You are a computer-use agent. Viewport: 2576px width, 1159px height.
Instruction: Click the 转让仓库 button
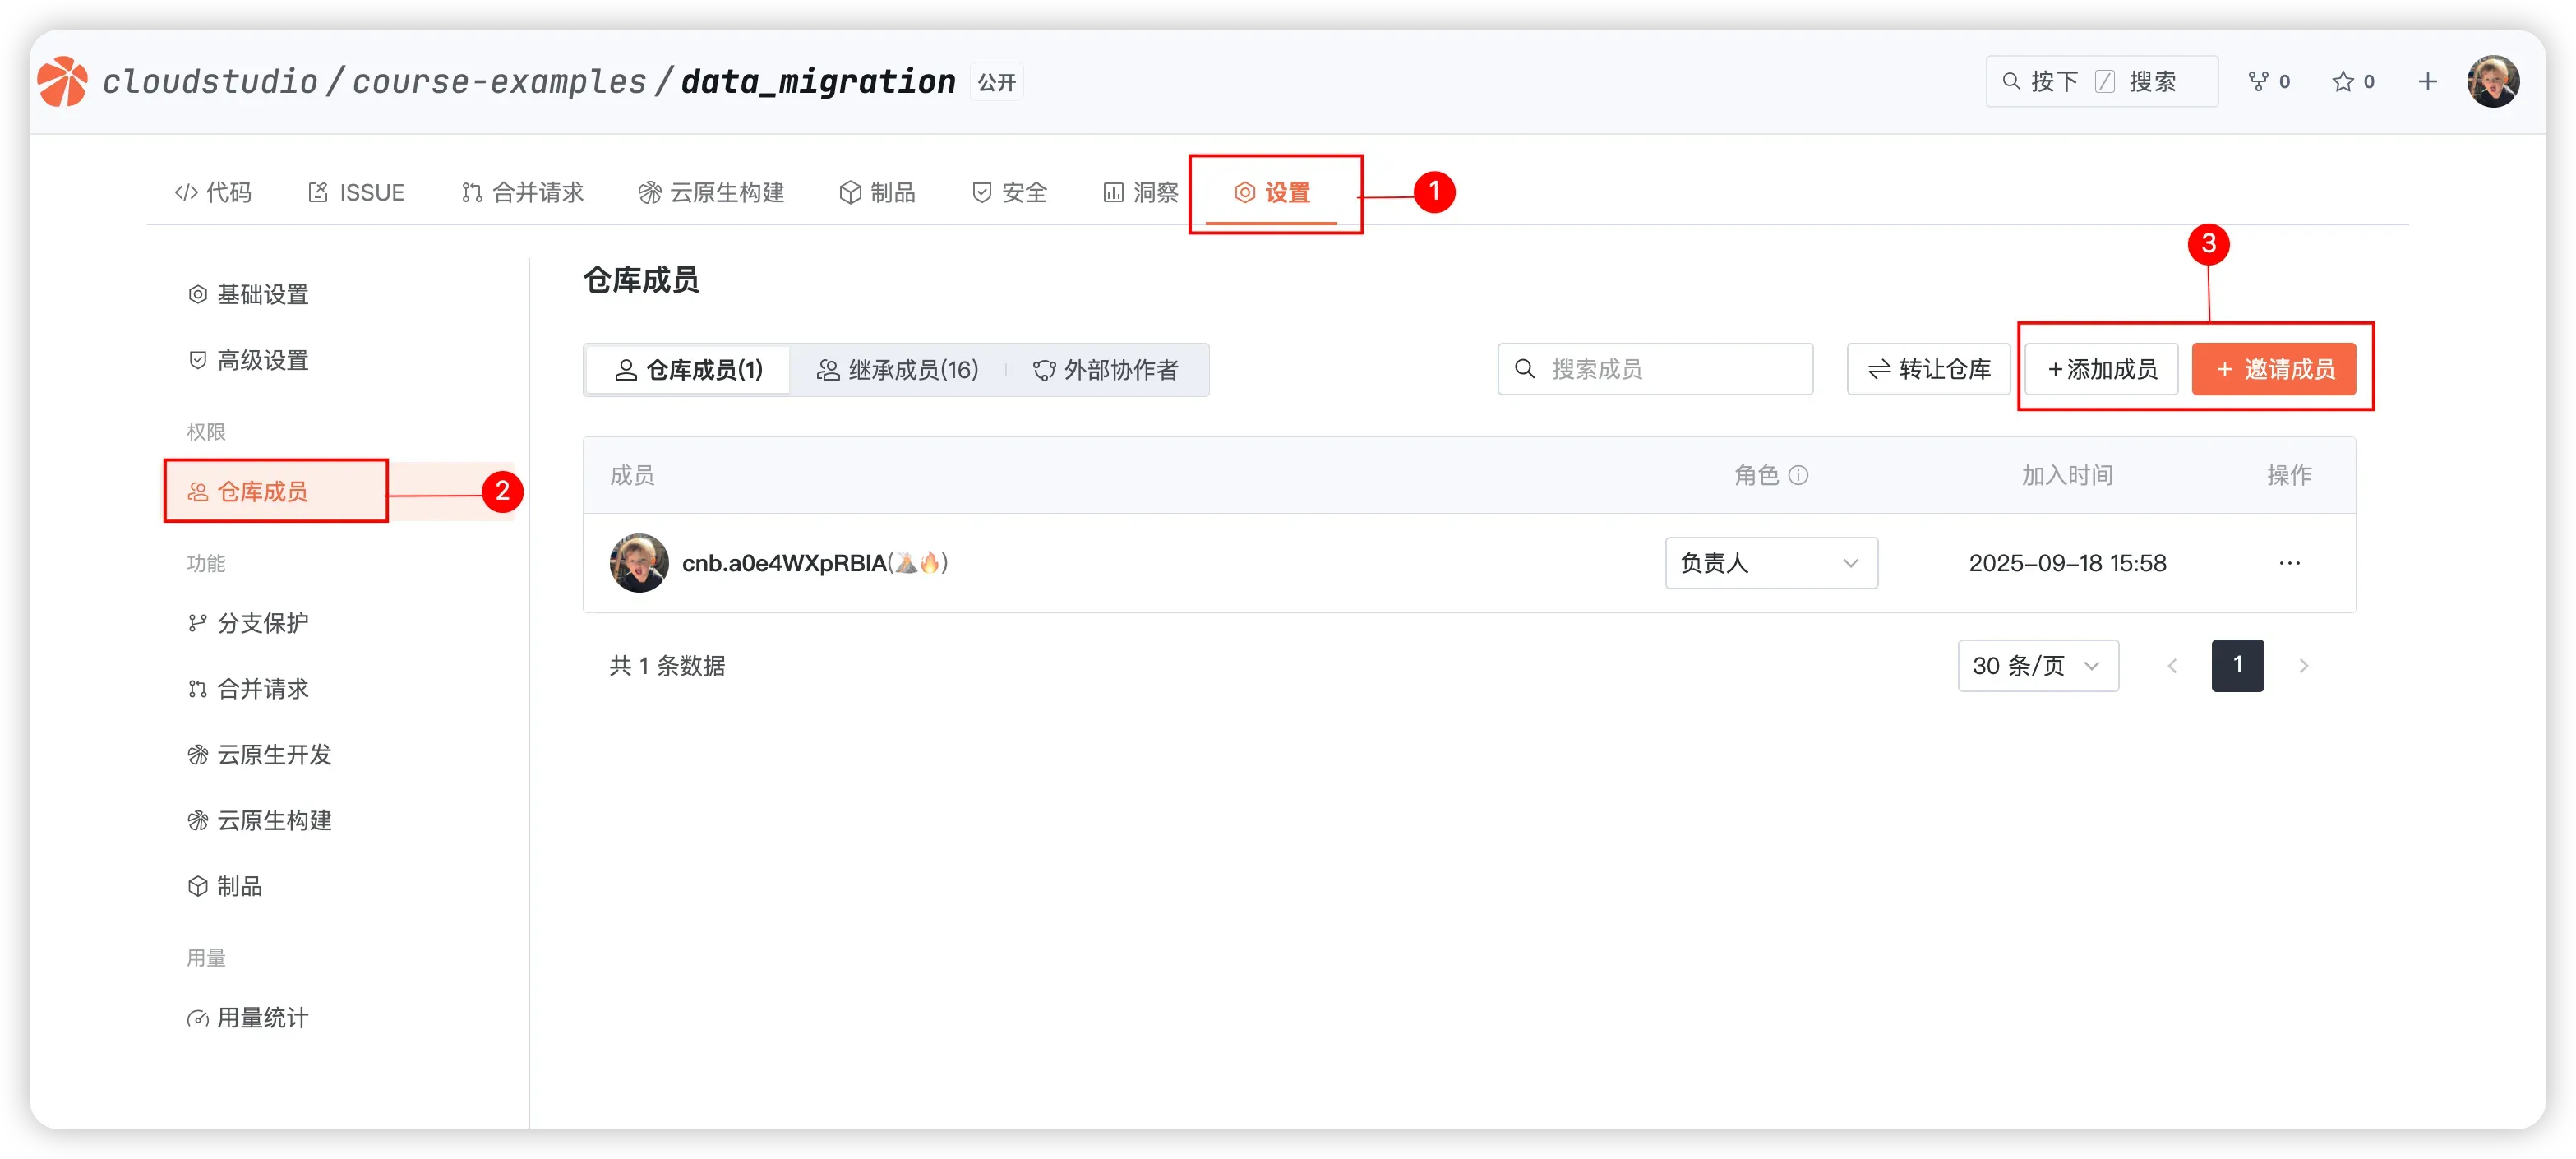[x=1928, y=369]
